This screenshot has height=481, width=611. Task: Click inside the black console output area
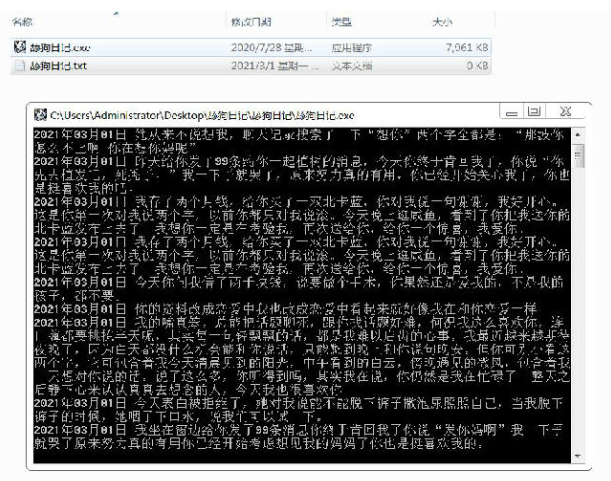302,295
